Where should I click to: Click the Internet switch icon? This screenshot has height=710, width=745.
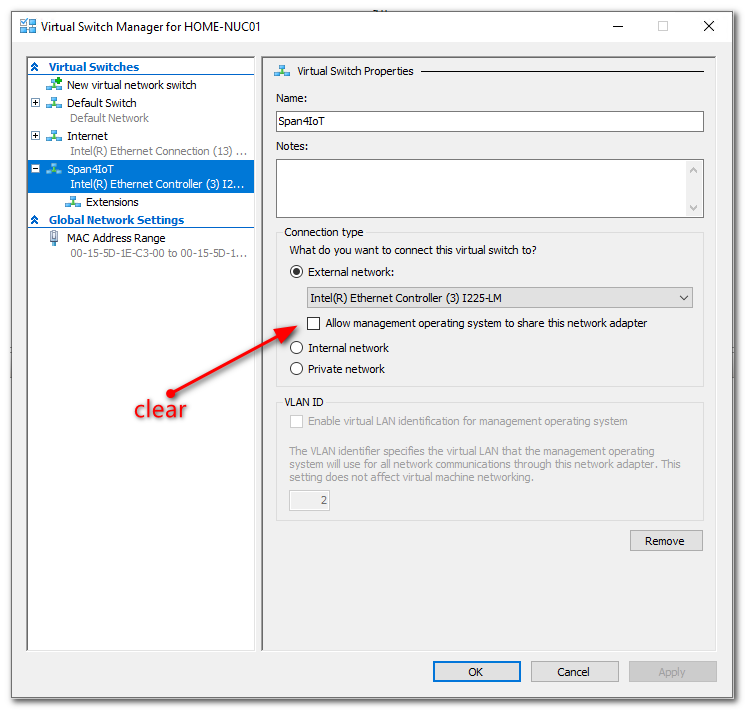pyautogui.click(x=54, y=136)
